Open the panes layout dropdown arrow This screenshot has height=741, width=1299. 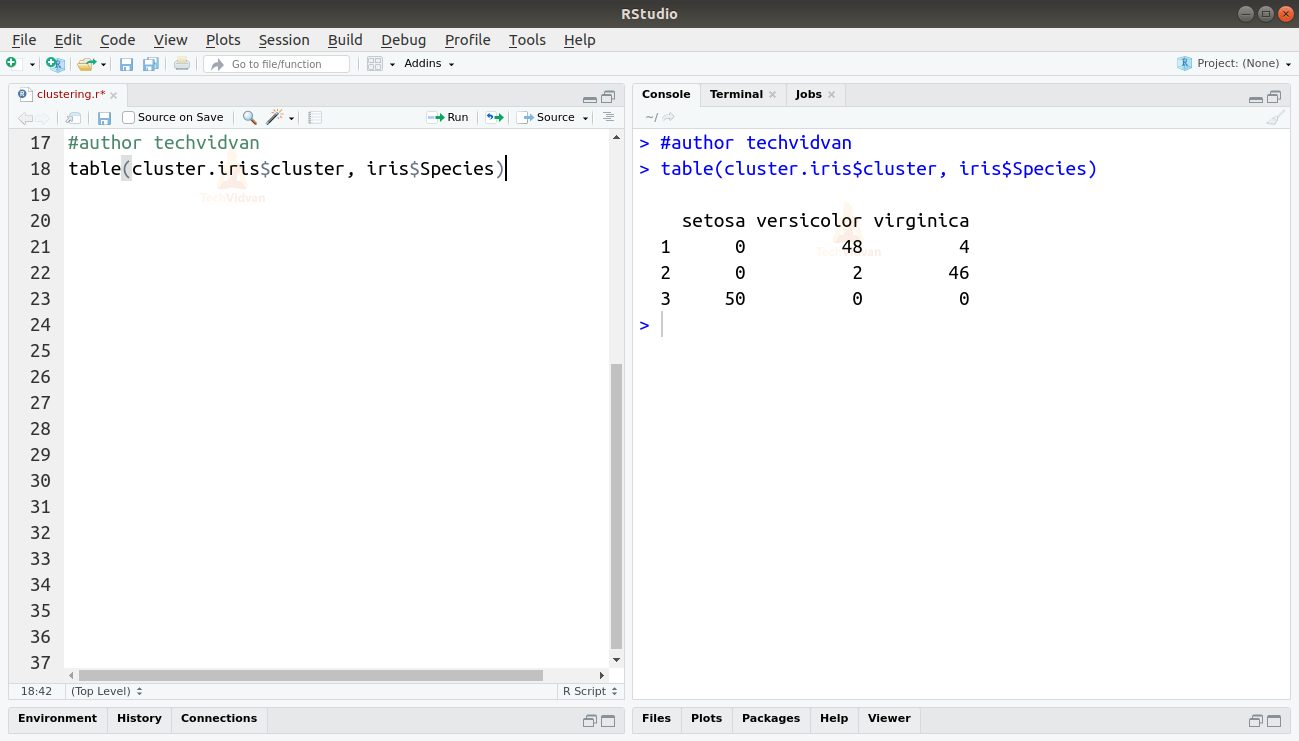click(392, 64)
